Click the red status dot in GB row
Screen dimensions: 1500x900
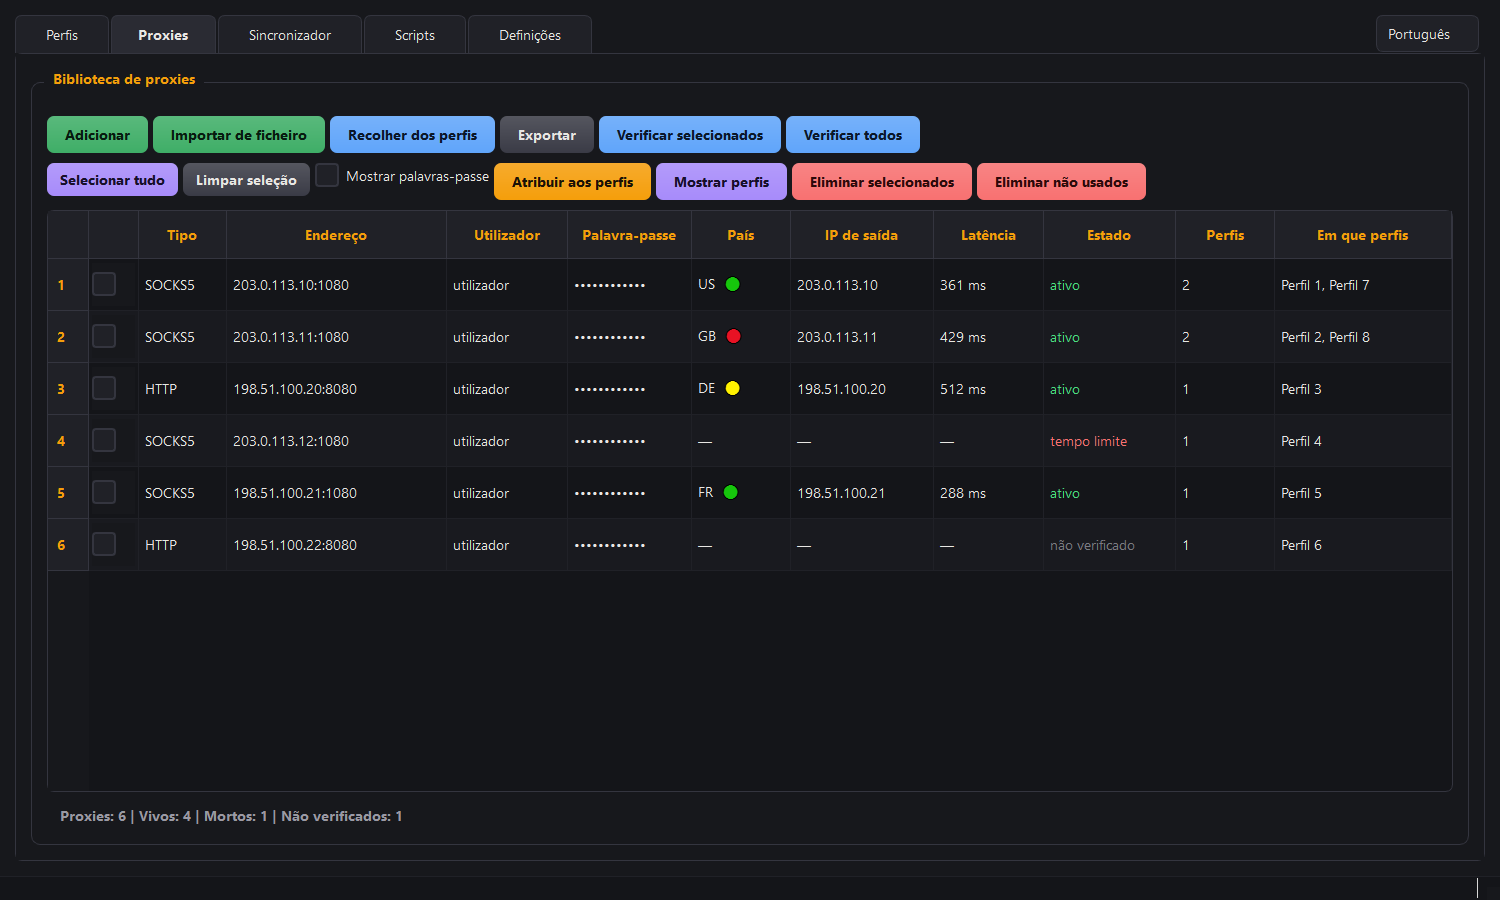pos(733,336)
